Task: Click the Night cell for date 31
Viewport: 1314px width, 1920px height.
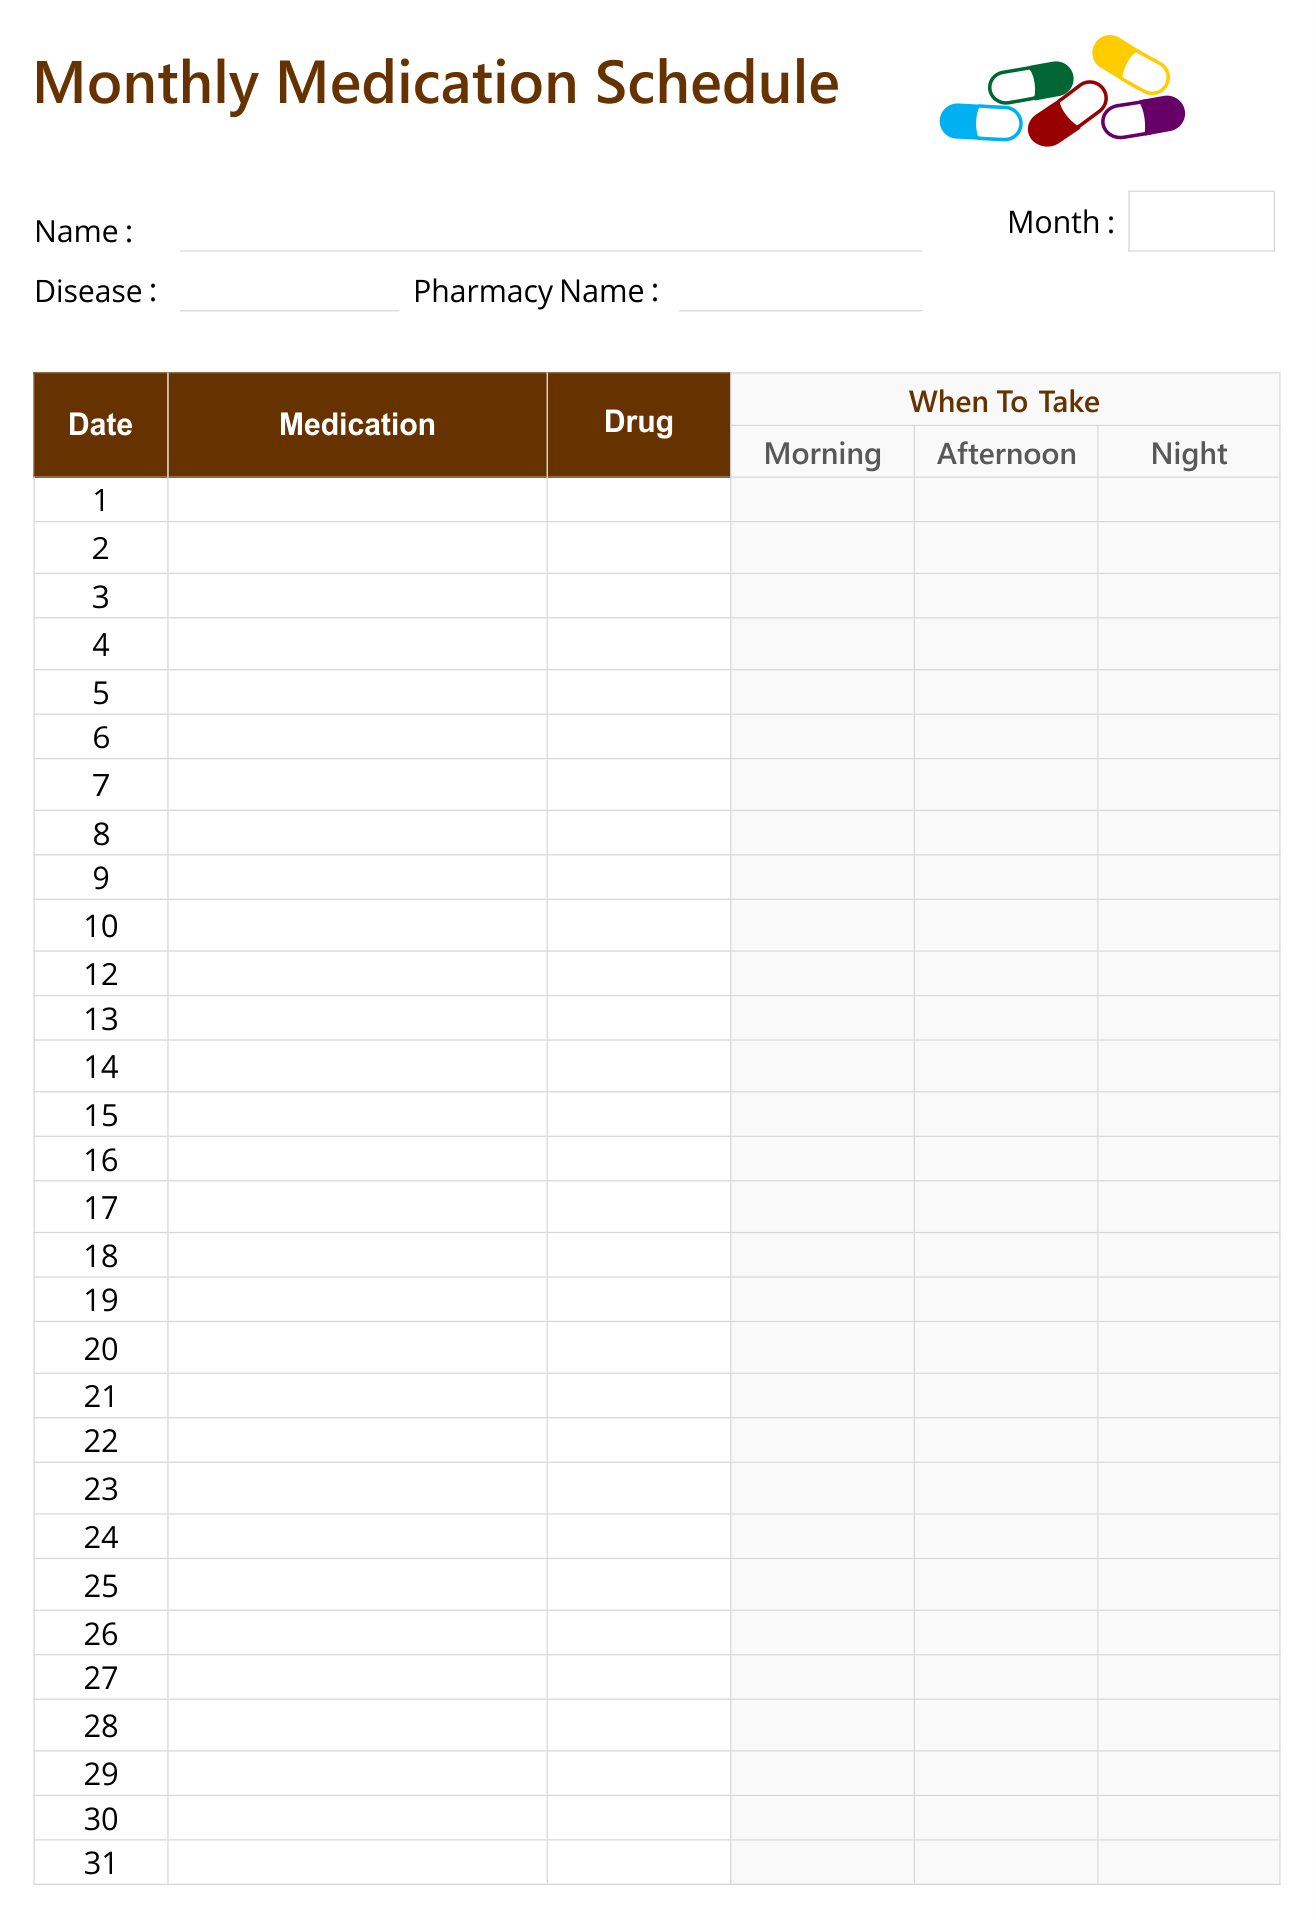Action: [1189, 1862]
